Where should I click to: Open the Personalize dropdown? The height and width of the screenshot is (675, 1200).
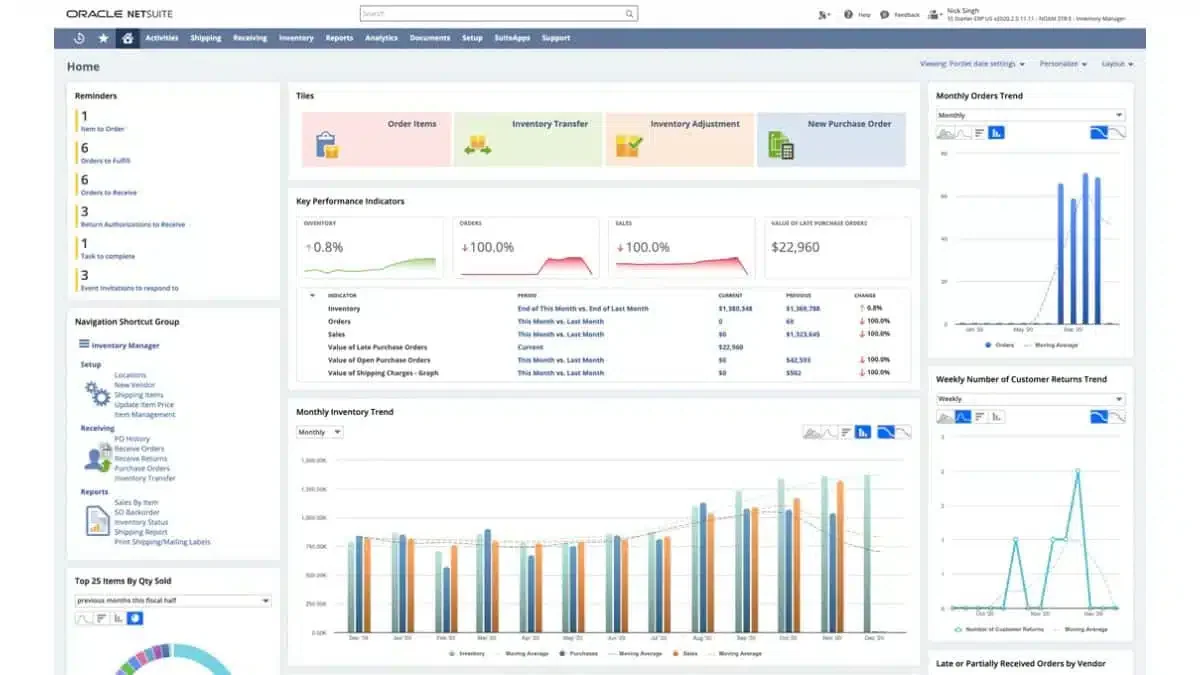[x=1063, y=63]
